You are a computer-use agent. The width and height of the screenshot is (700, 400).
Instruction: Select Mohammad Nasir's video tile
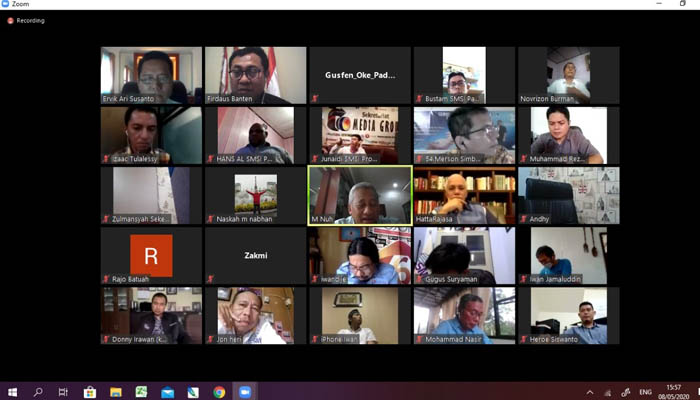click(x=464, y=315)
